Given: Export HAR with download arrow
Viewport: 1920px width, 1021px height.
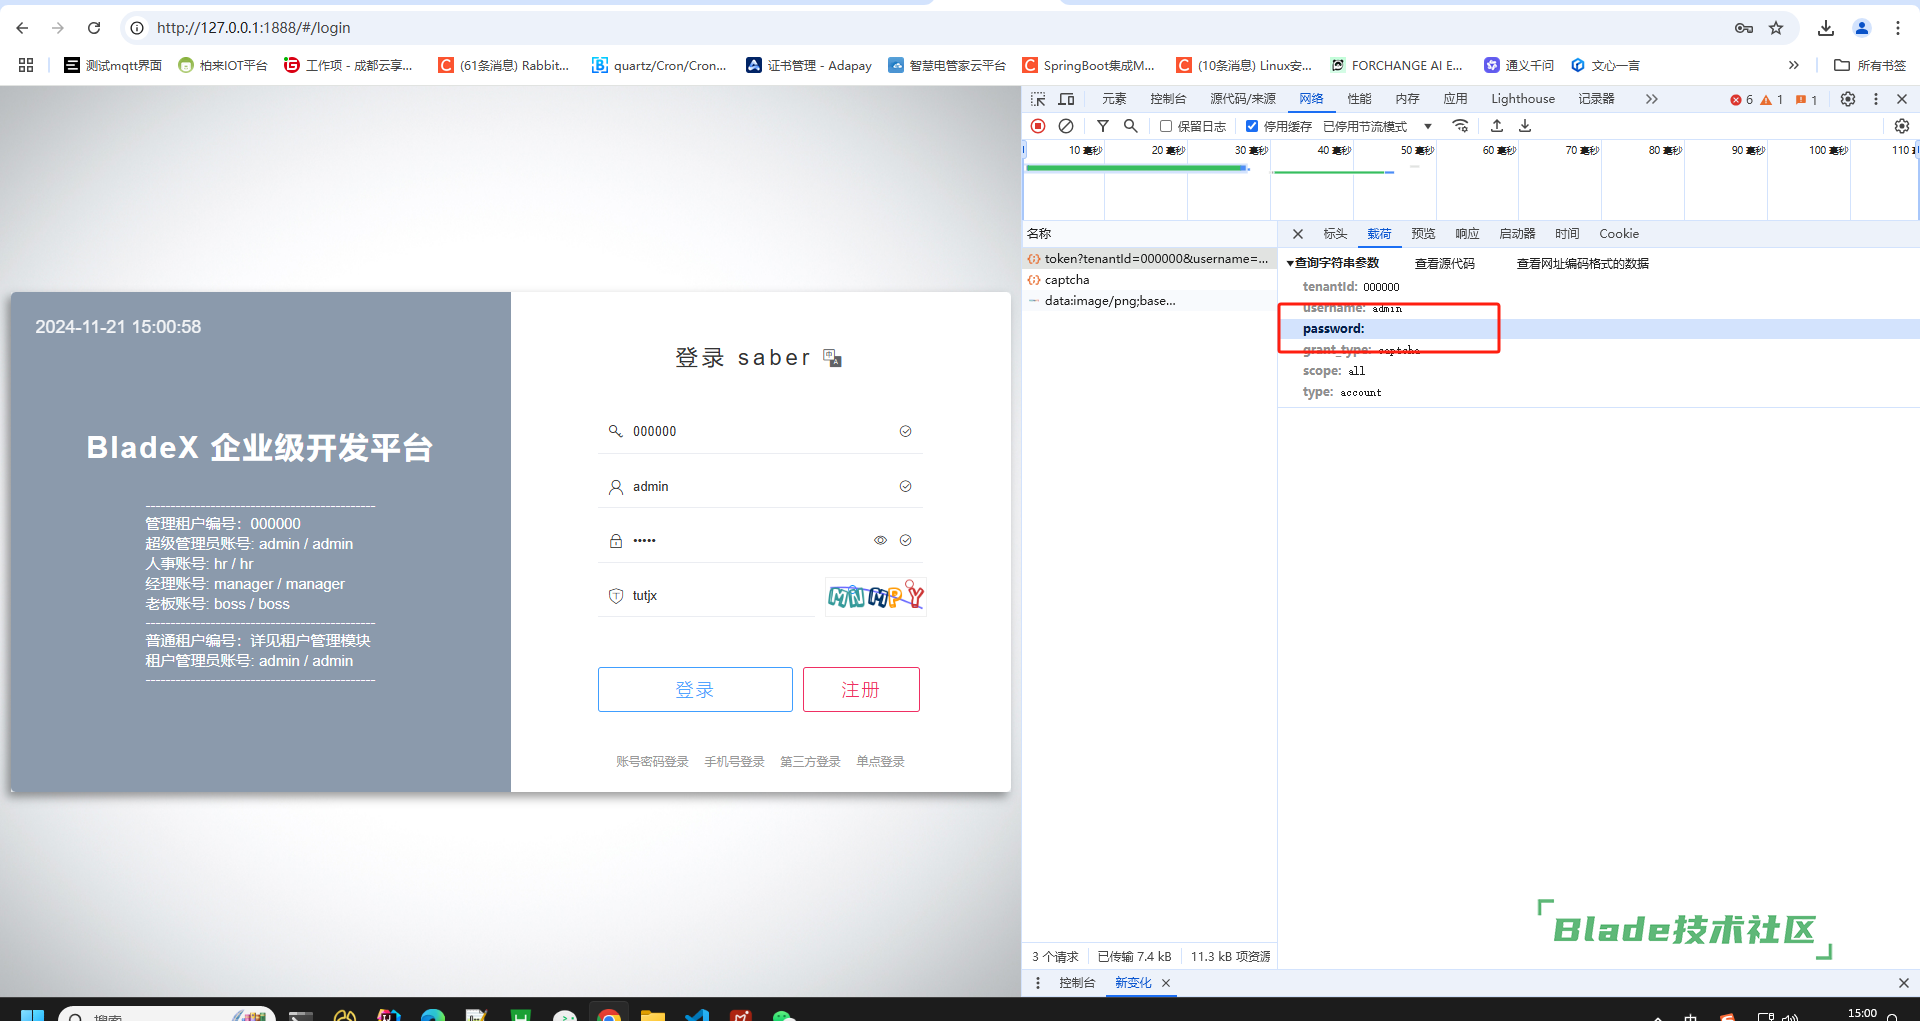Looking at the screenshot, I should click(1525, 126).
